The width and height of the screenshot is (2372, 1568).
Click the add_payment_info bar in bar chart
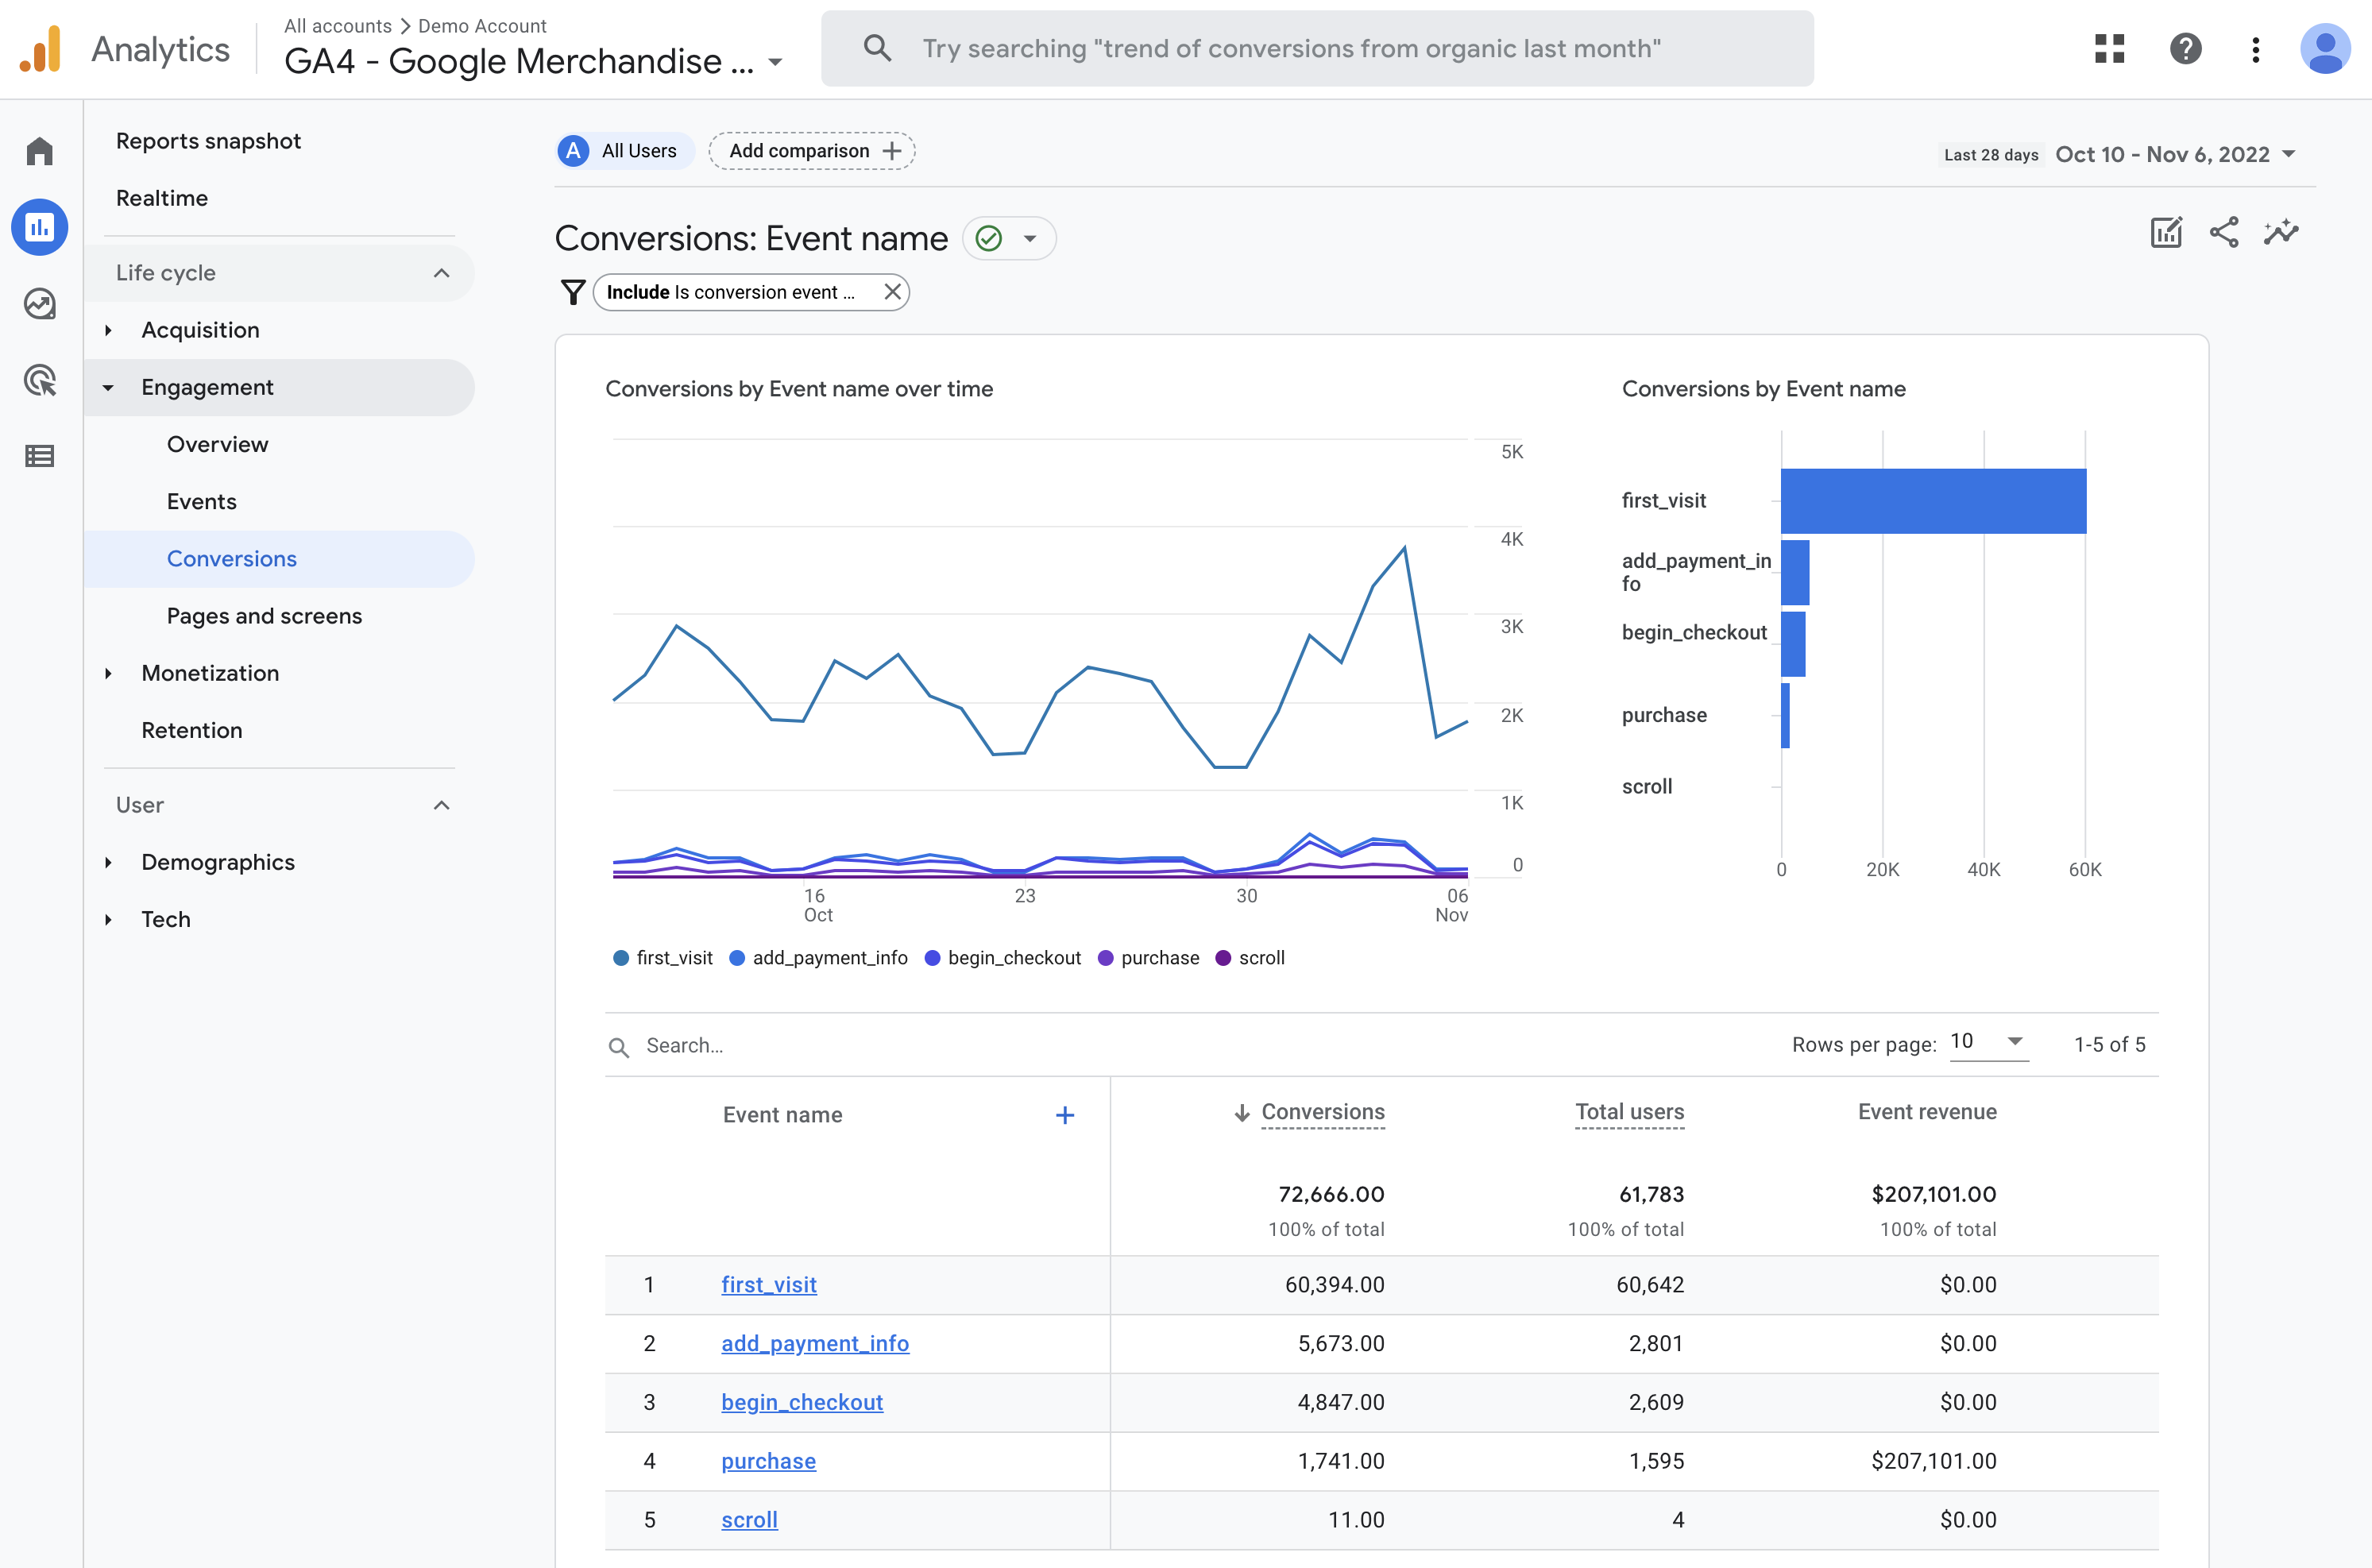[1795, 572]
